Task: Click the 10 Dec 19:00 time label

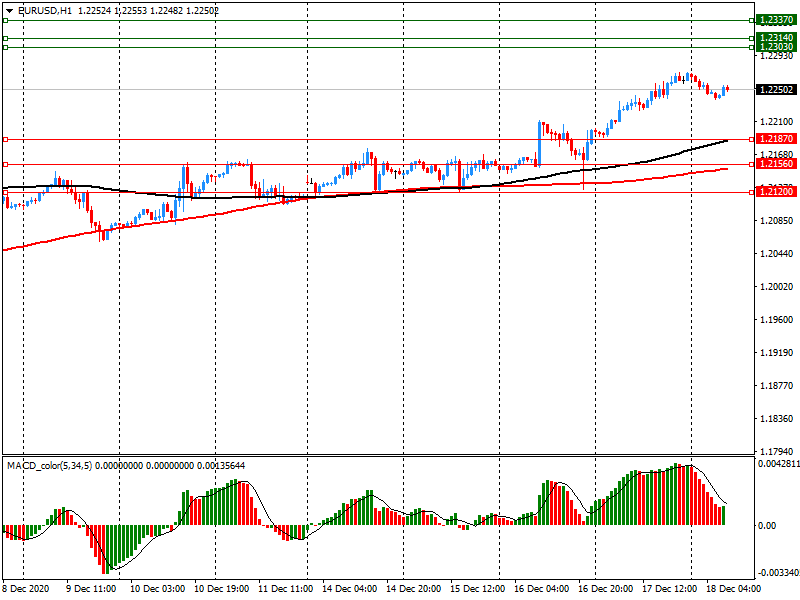Action: pos(221,589)
